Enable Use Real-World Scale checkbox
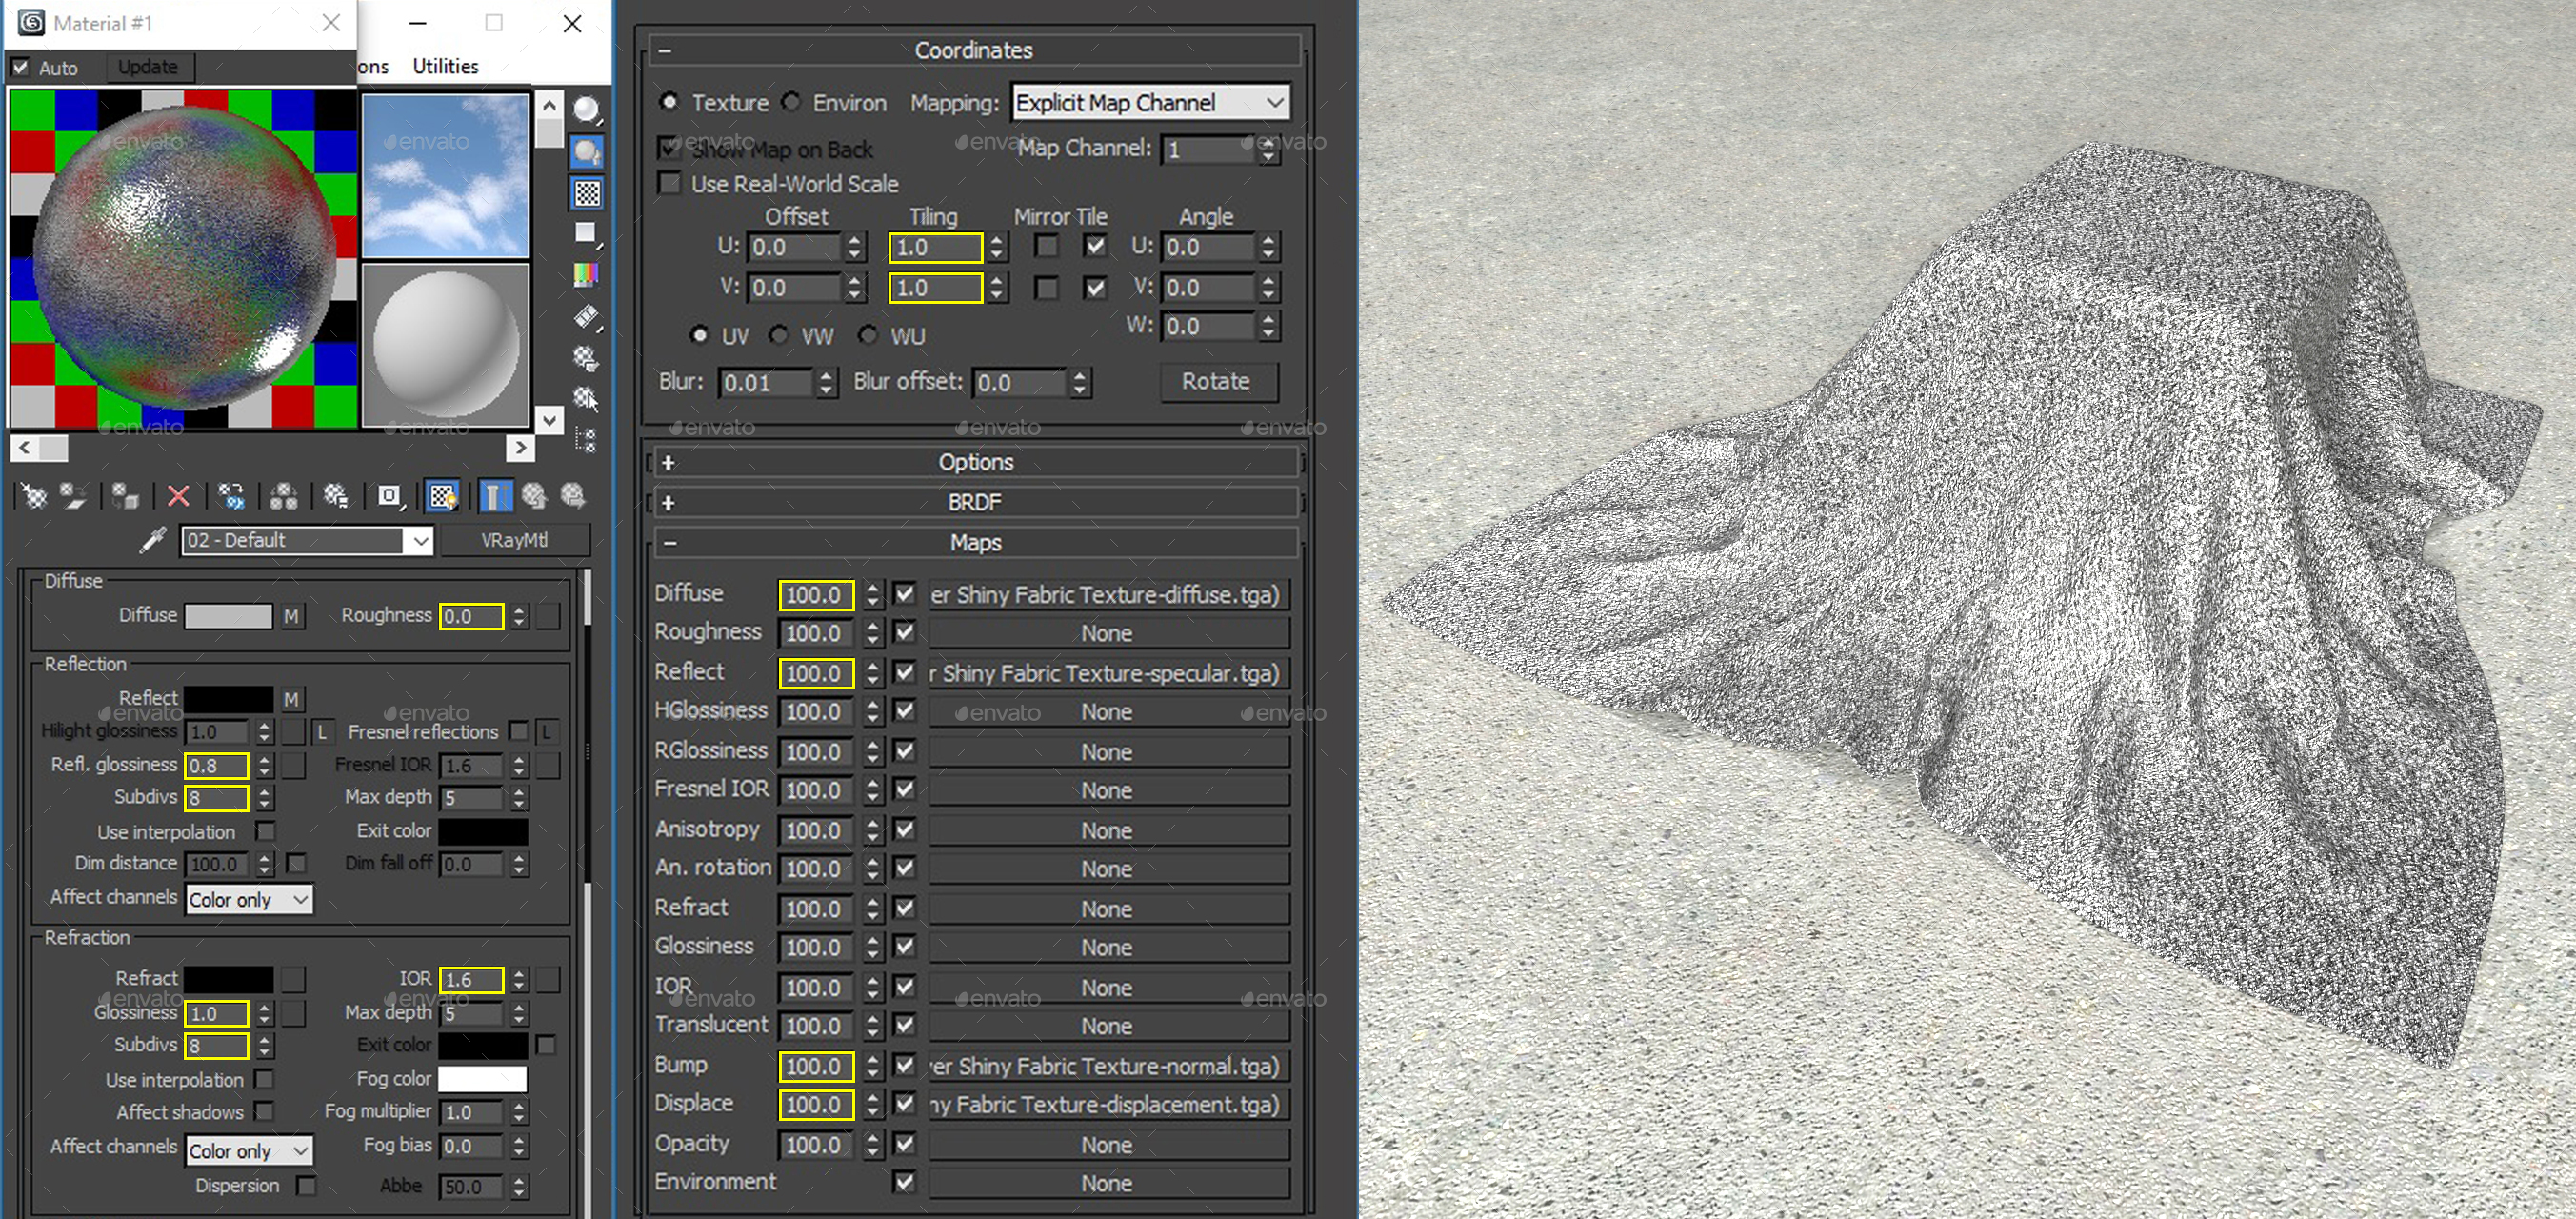The width and height of the screenshot is (2576, 1219). pyautogui.click(x=670, y=184)
